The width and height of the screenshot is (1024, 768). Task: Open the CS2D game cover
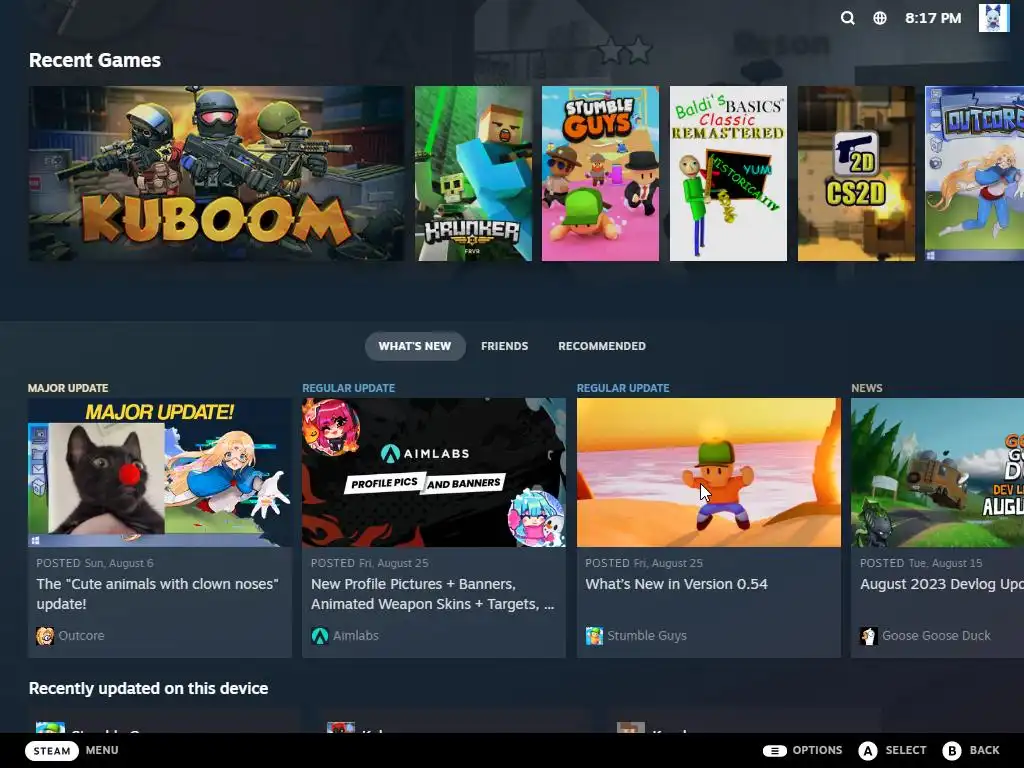856,173
